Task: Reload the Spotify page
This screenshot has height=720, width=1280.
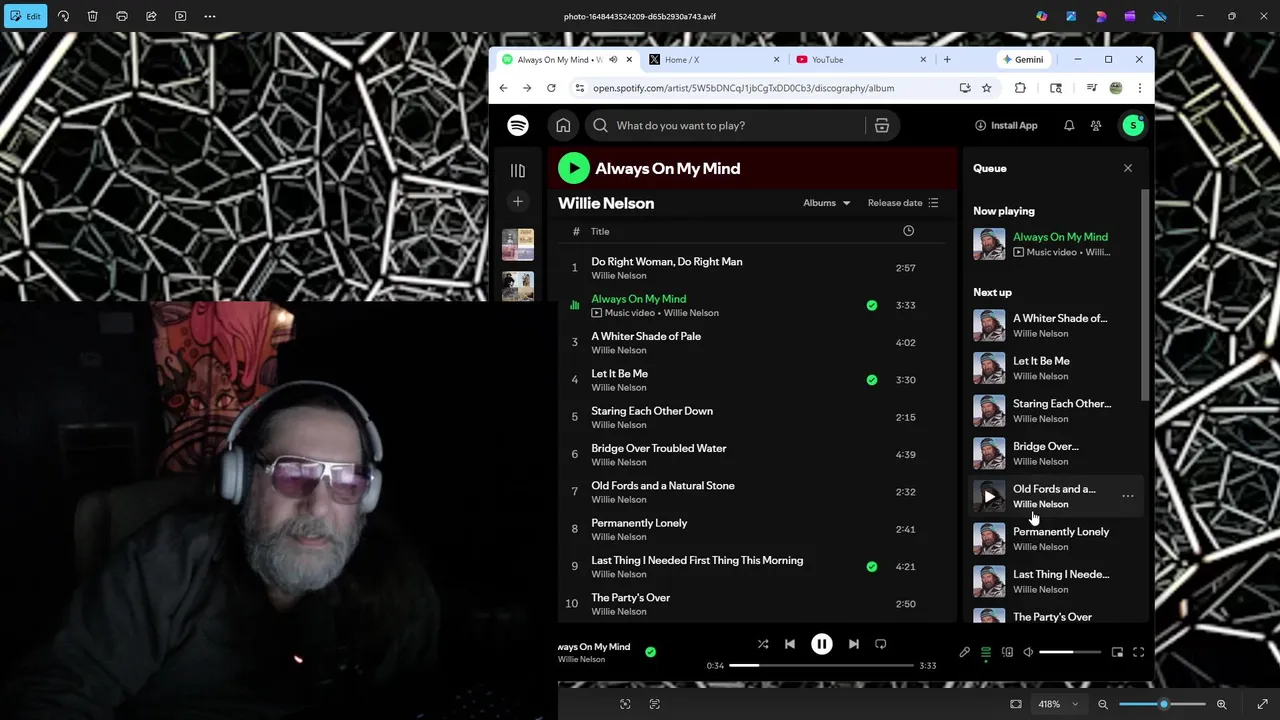Action: pos(551,88)
